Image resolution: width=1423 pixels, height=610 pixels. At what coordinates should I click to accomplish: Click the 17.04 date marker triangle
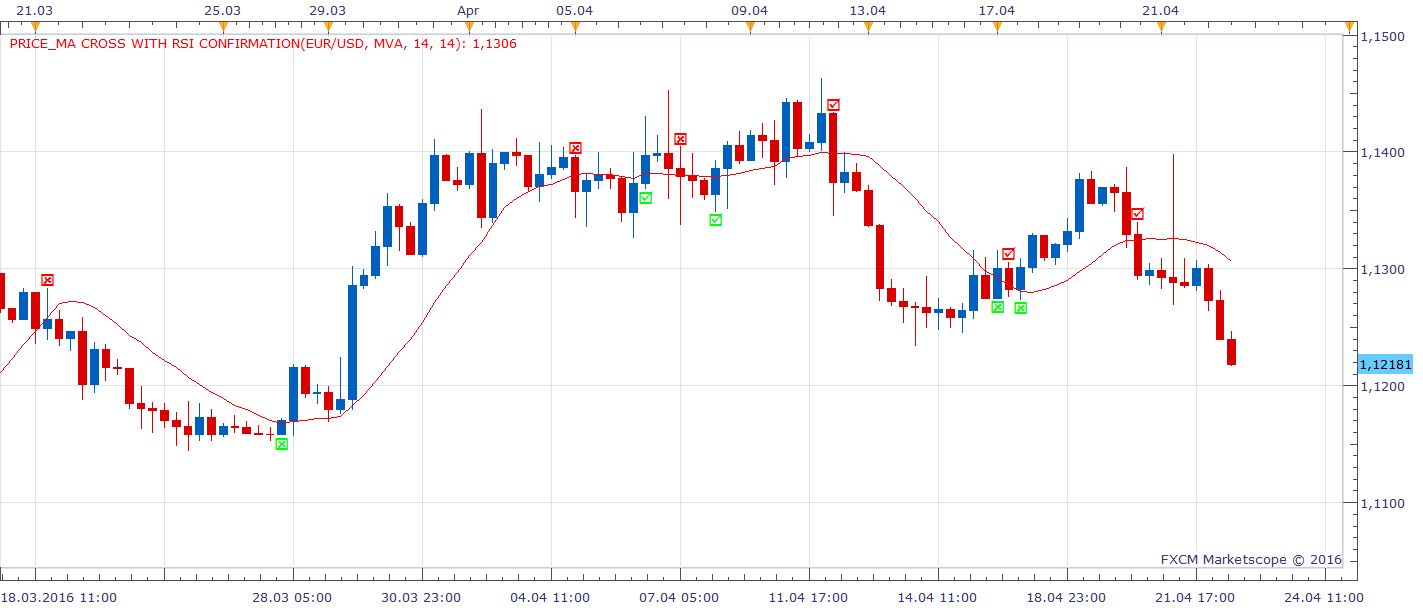coord(997,27)
